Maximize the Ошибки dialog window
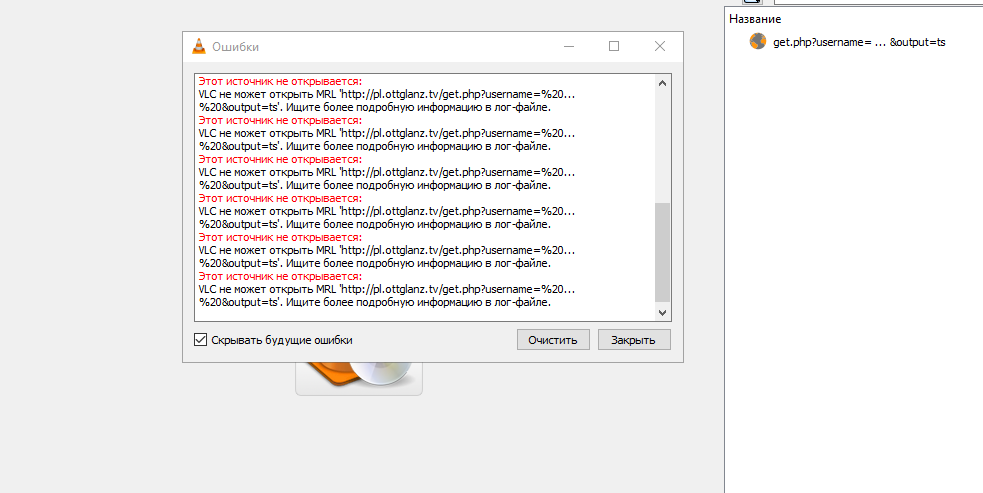 click(x=614, y=46)
